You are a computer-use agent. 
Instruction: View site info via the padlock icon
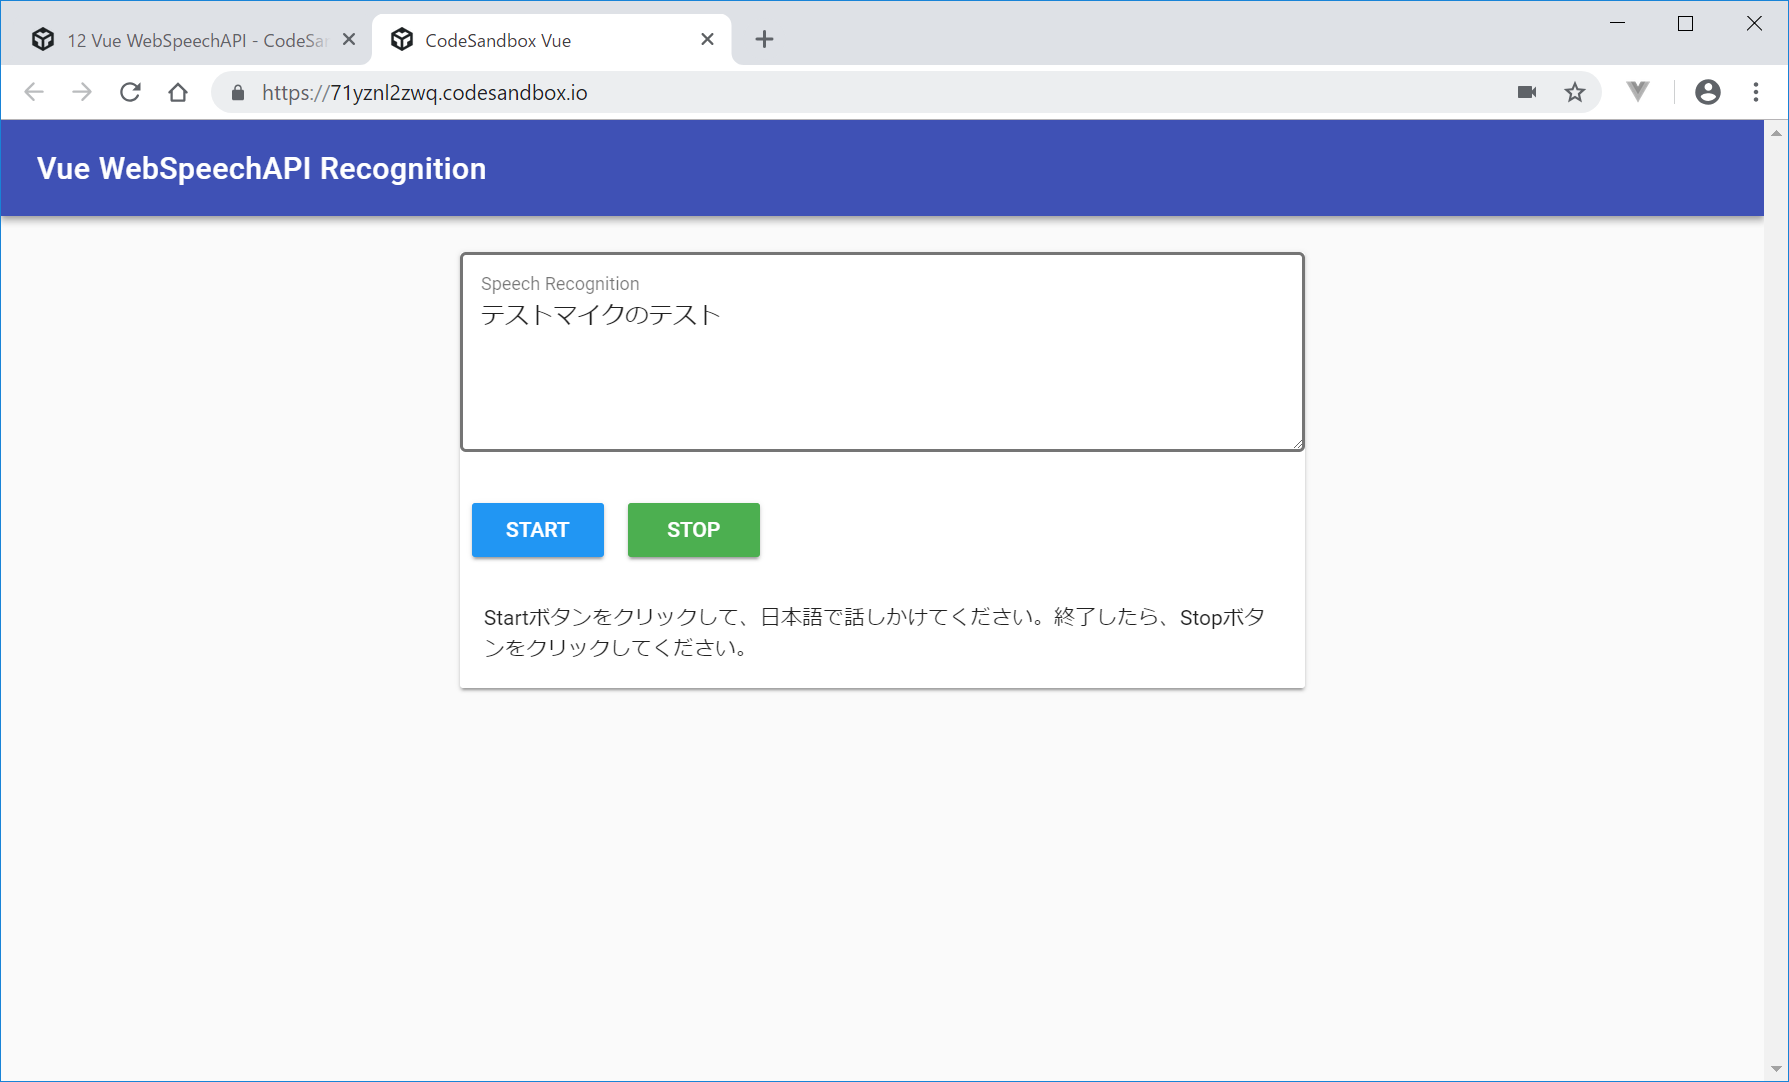click(x=238, y=93)
